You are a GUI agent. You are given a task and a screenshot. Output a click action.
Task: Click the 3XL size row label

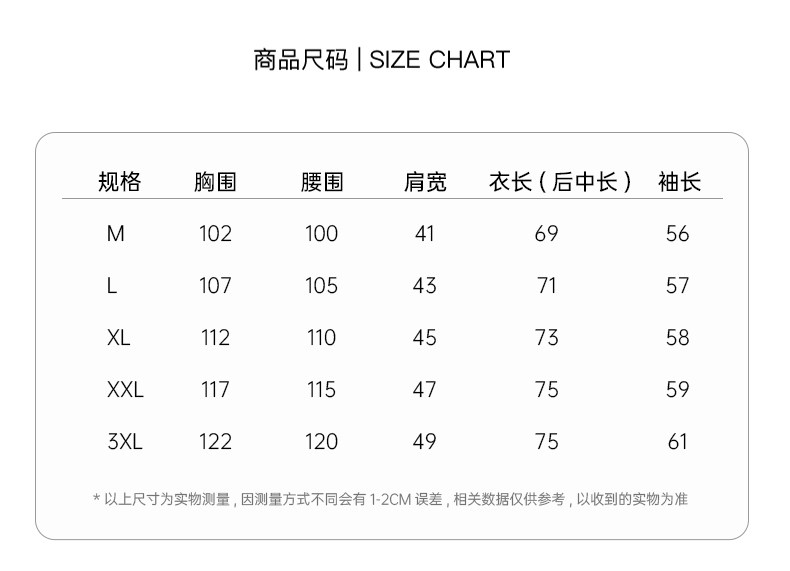point(125,442)
